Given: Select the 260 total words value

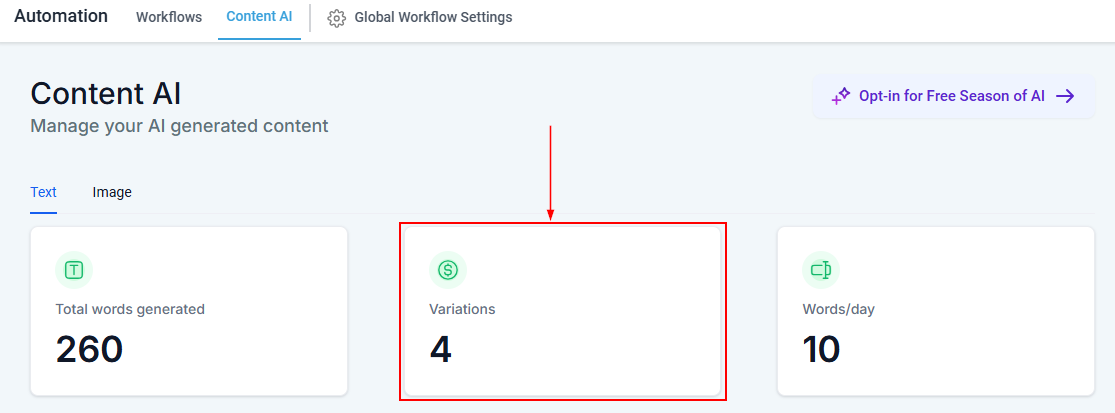Looking at the screenshot, I should [x=89, y=349].
